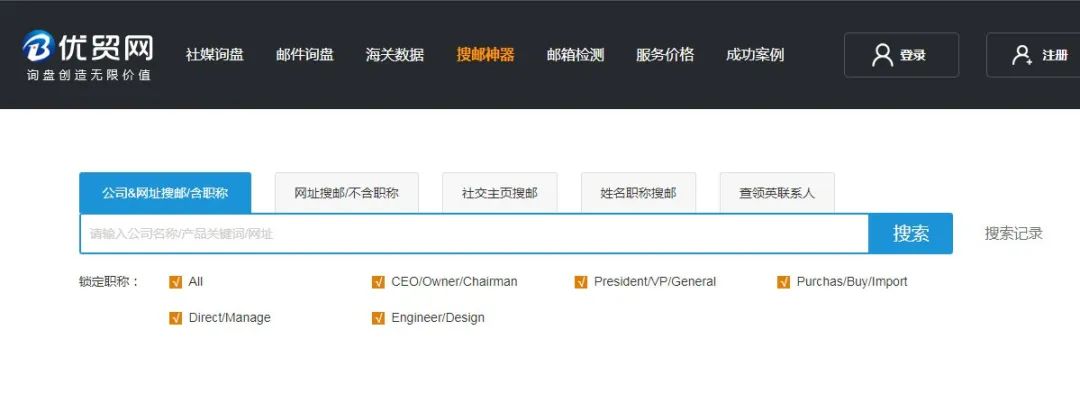Toggle the Engineer/Design checkbox

(378, 318)
